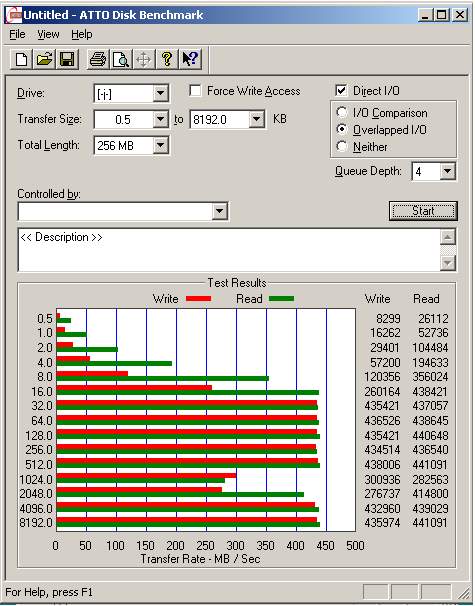Expand the Controlled by dropdown

click(x=219, y=211)
